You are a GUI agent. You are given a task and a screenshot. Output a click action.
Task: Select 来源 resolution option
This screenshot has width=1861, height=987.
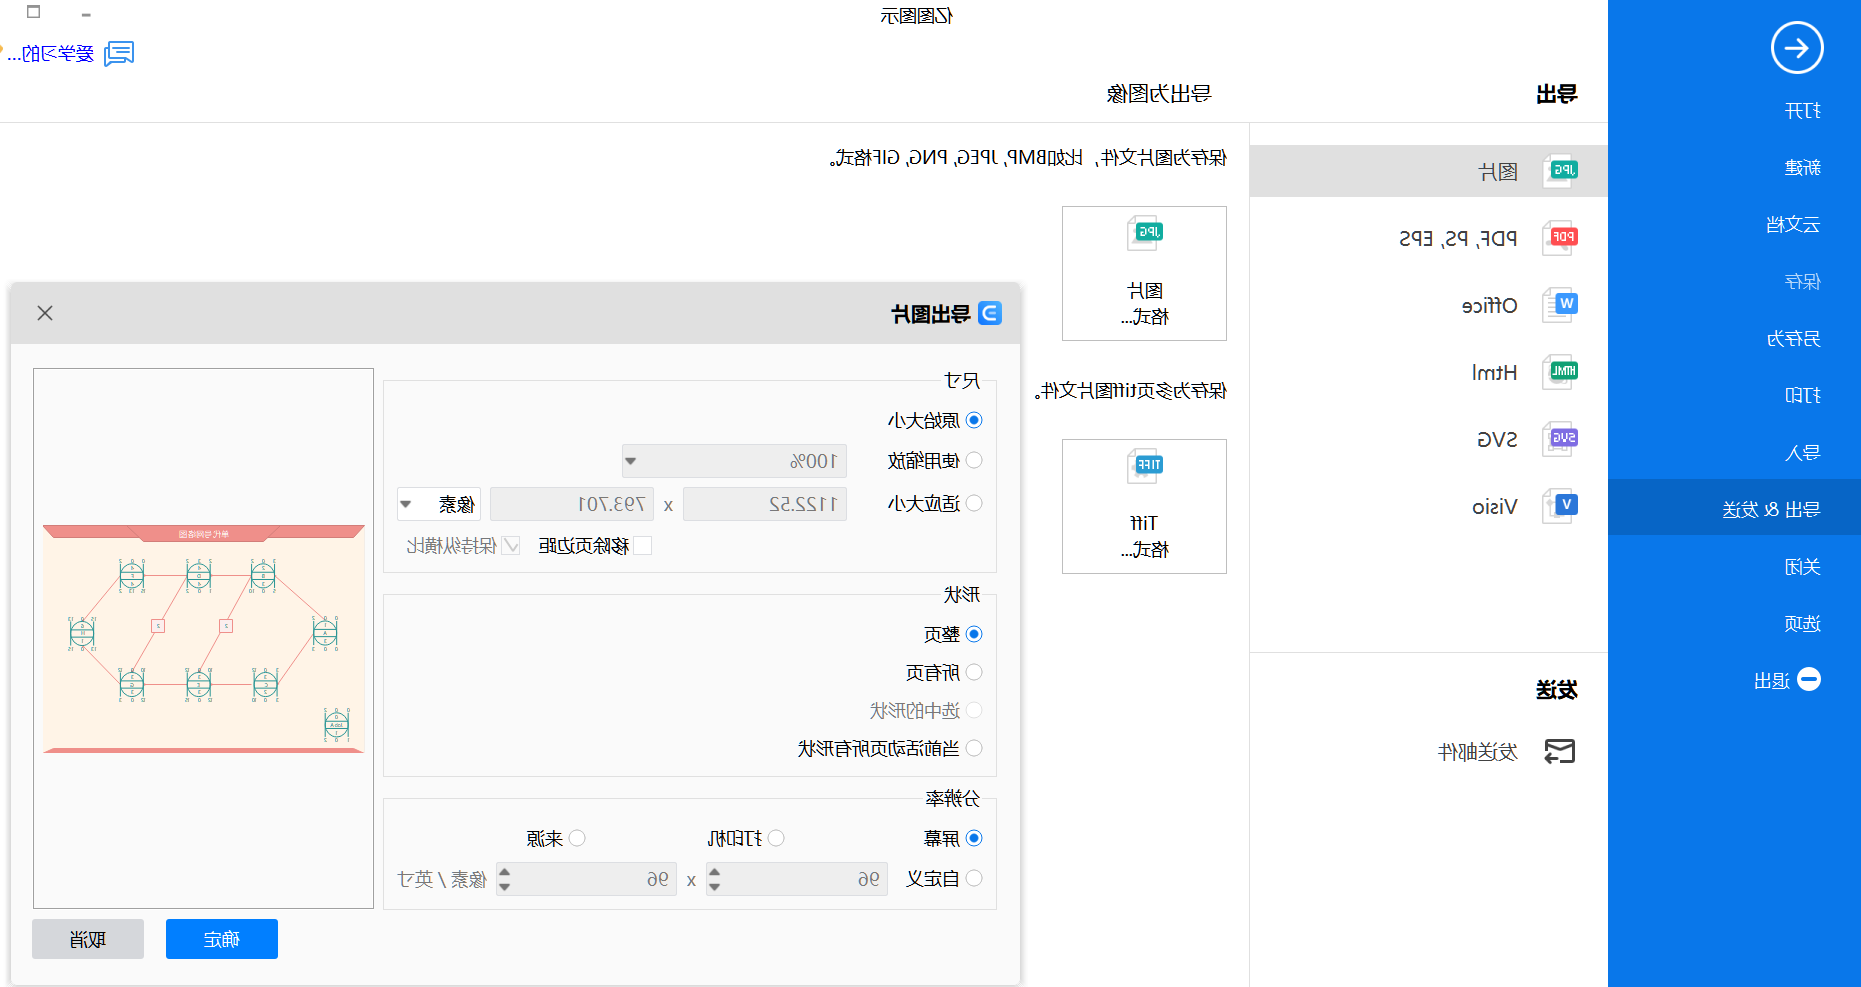(x=577, y=838)
